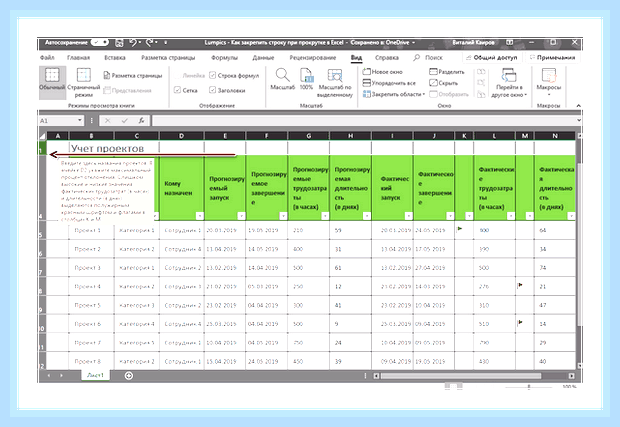
Task: Open Перейти в другое окно dropdown
Action: [509, 83]
